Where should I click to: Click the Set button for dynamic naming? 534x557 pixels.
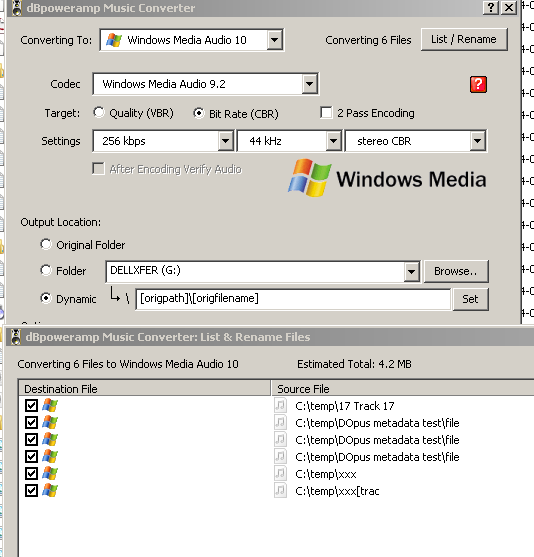tap(470, 299)
